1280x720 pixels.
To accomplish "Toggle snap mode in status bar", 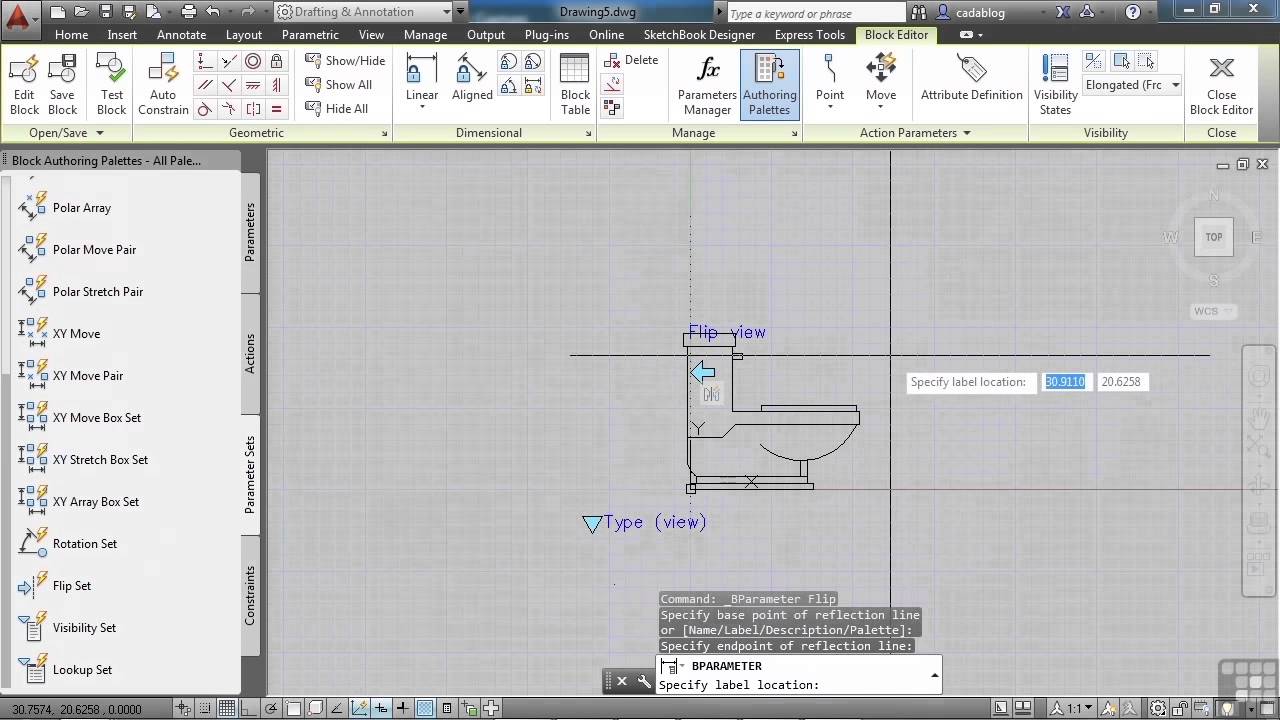I will tap(205, 709).
